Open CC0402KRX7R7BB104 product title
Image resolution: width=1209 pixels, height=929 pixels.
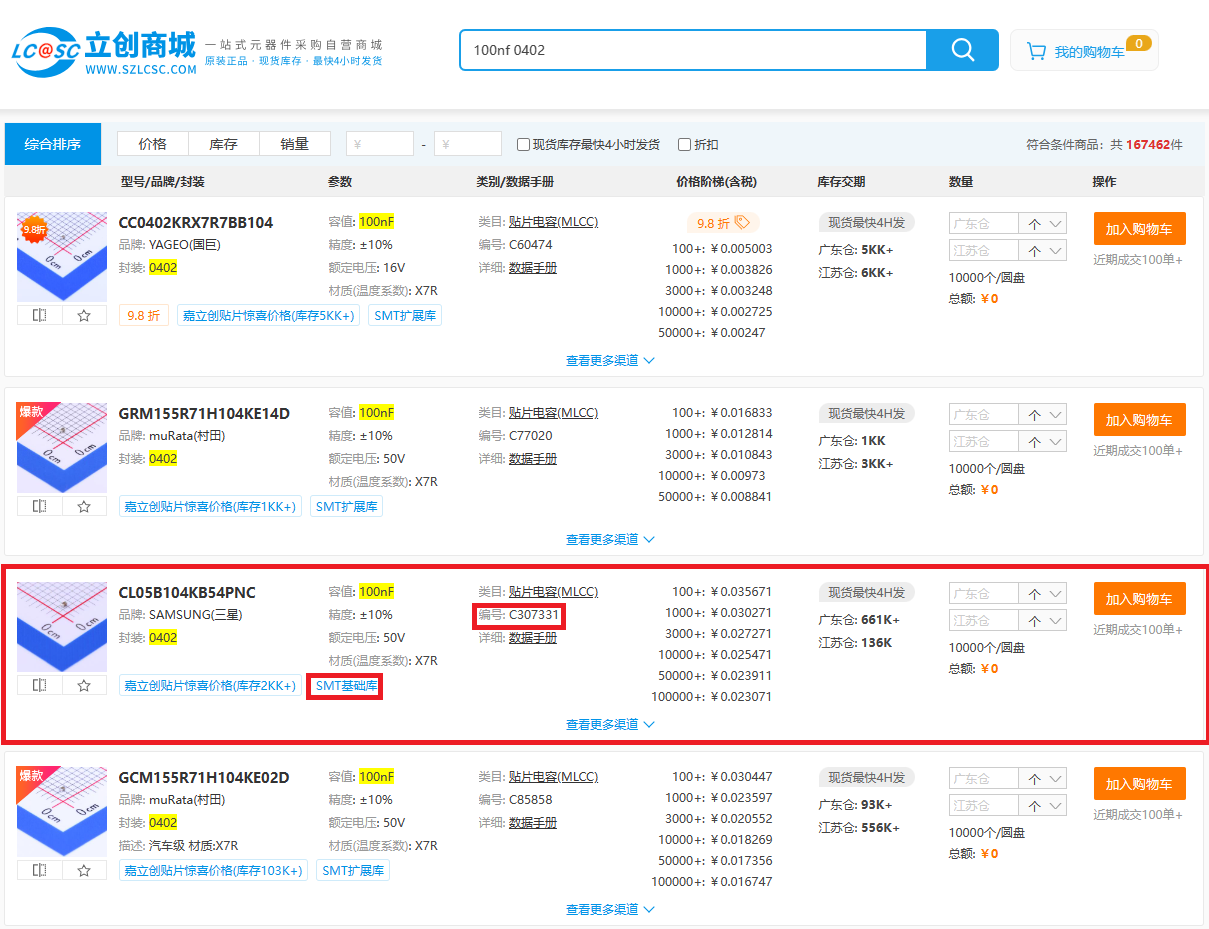(196, 222)
